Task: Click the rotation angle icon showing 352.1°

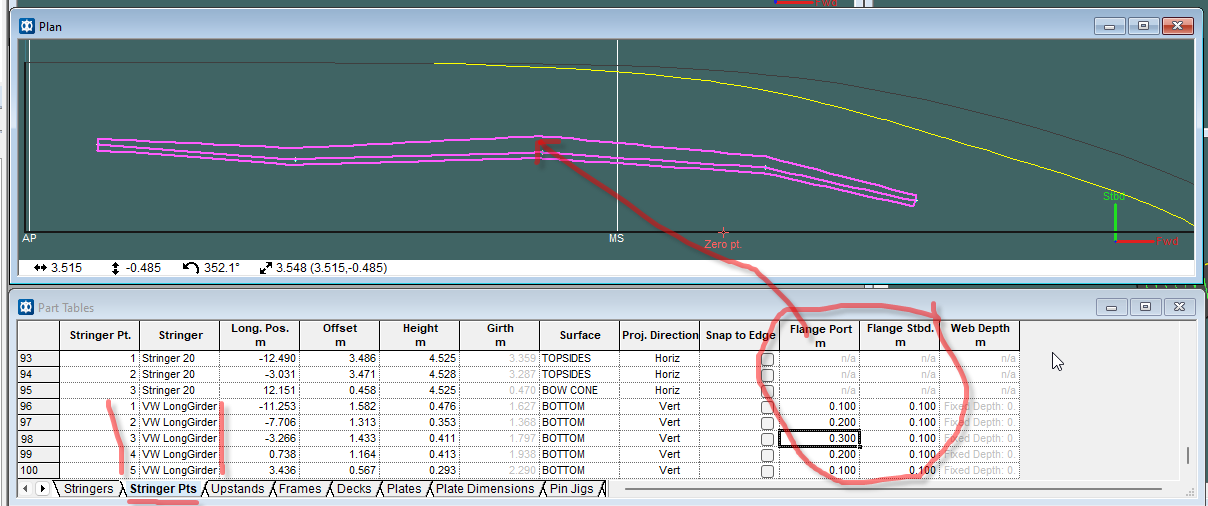Action: (190, 268)
